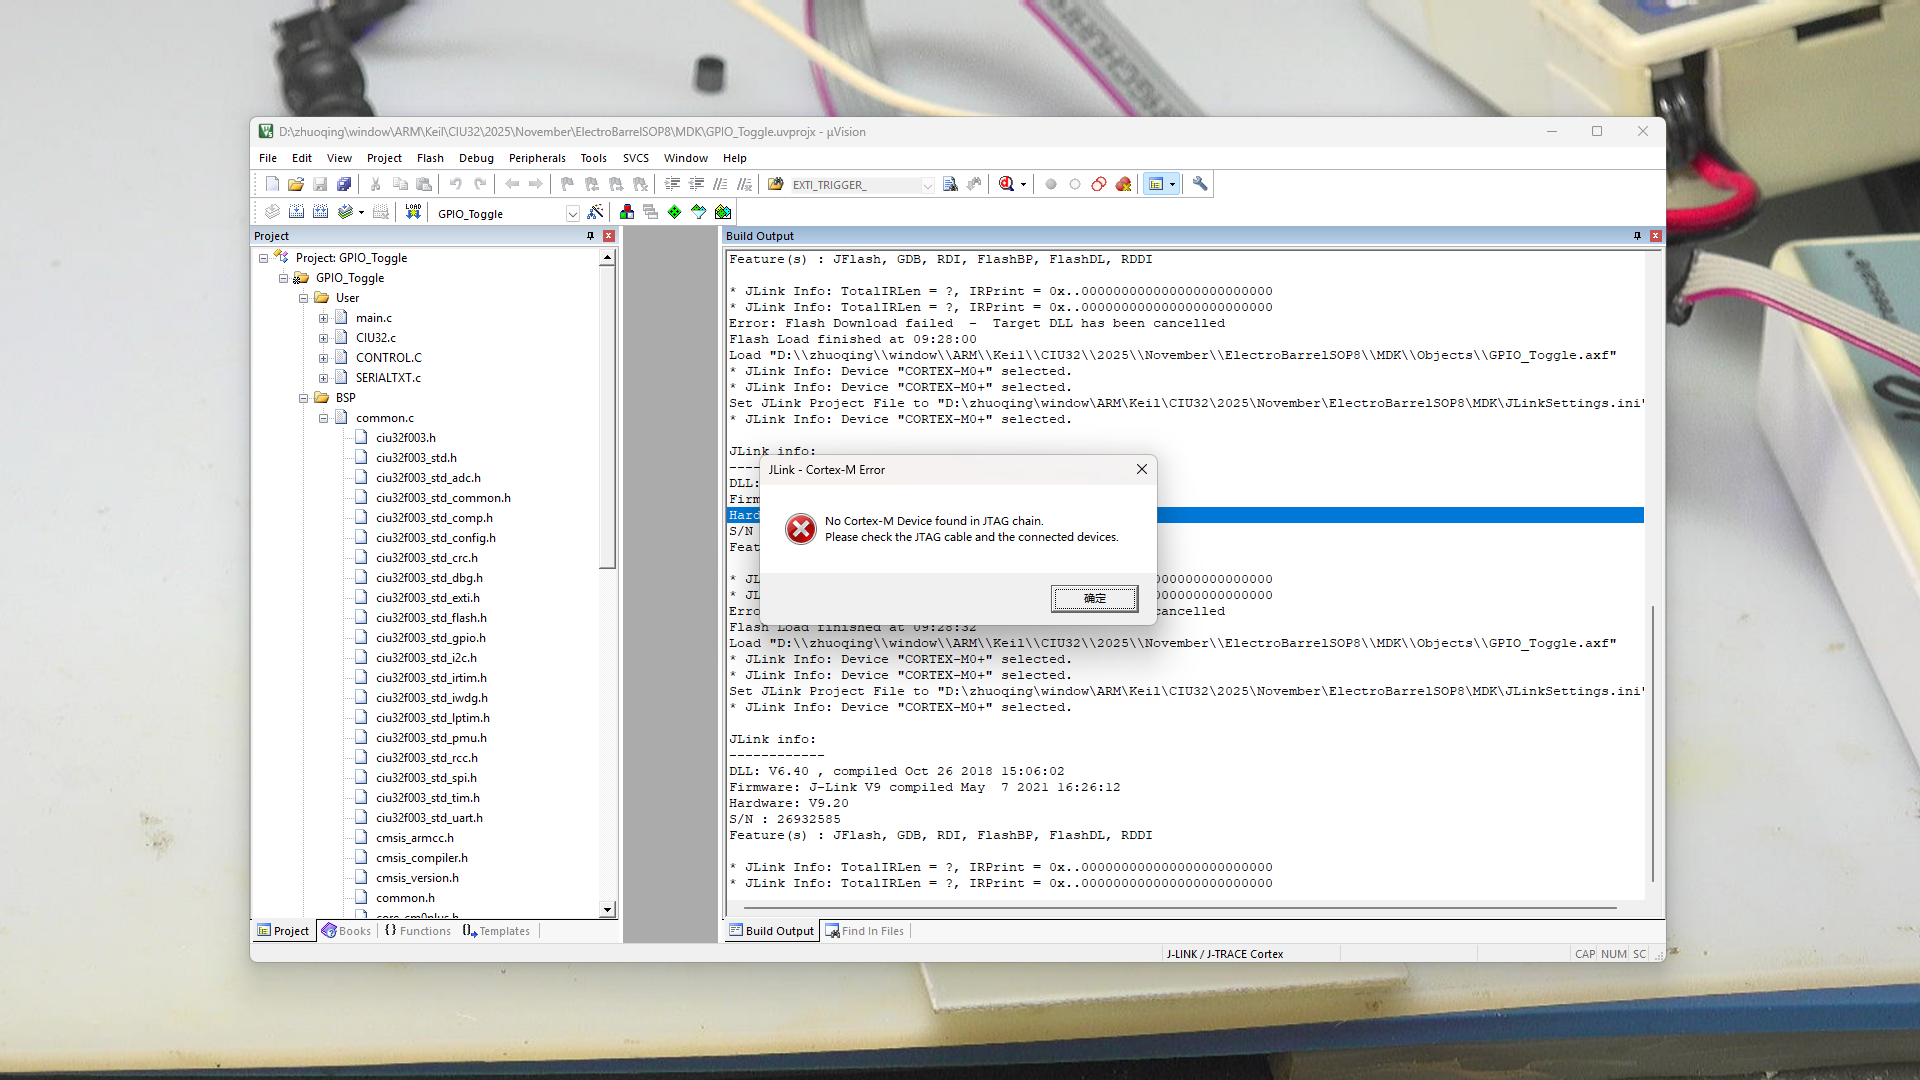Toggle Project panel pin (auto-hide)
Screen dimensions: 1920x1080
pyautogui.click(x=590, y=236)
